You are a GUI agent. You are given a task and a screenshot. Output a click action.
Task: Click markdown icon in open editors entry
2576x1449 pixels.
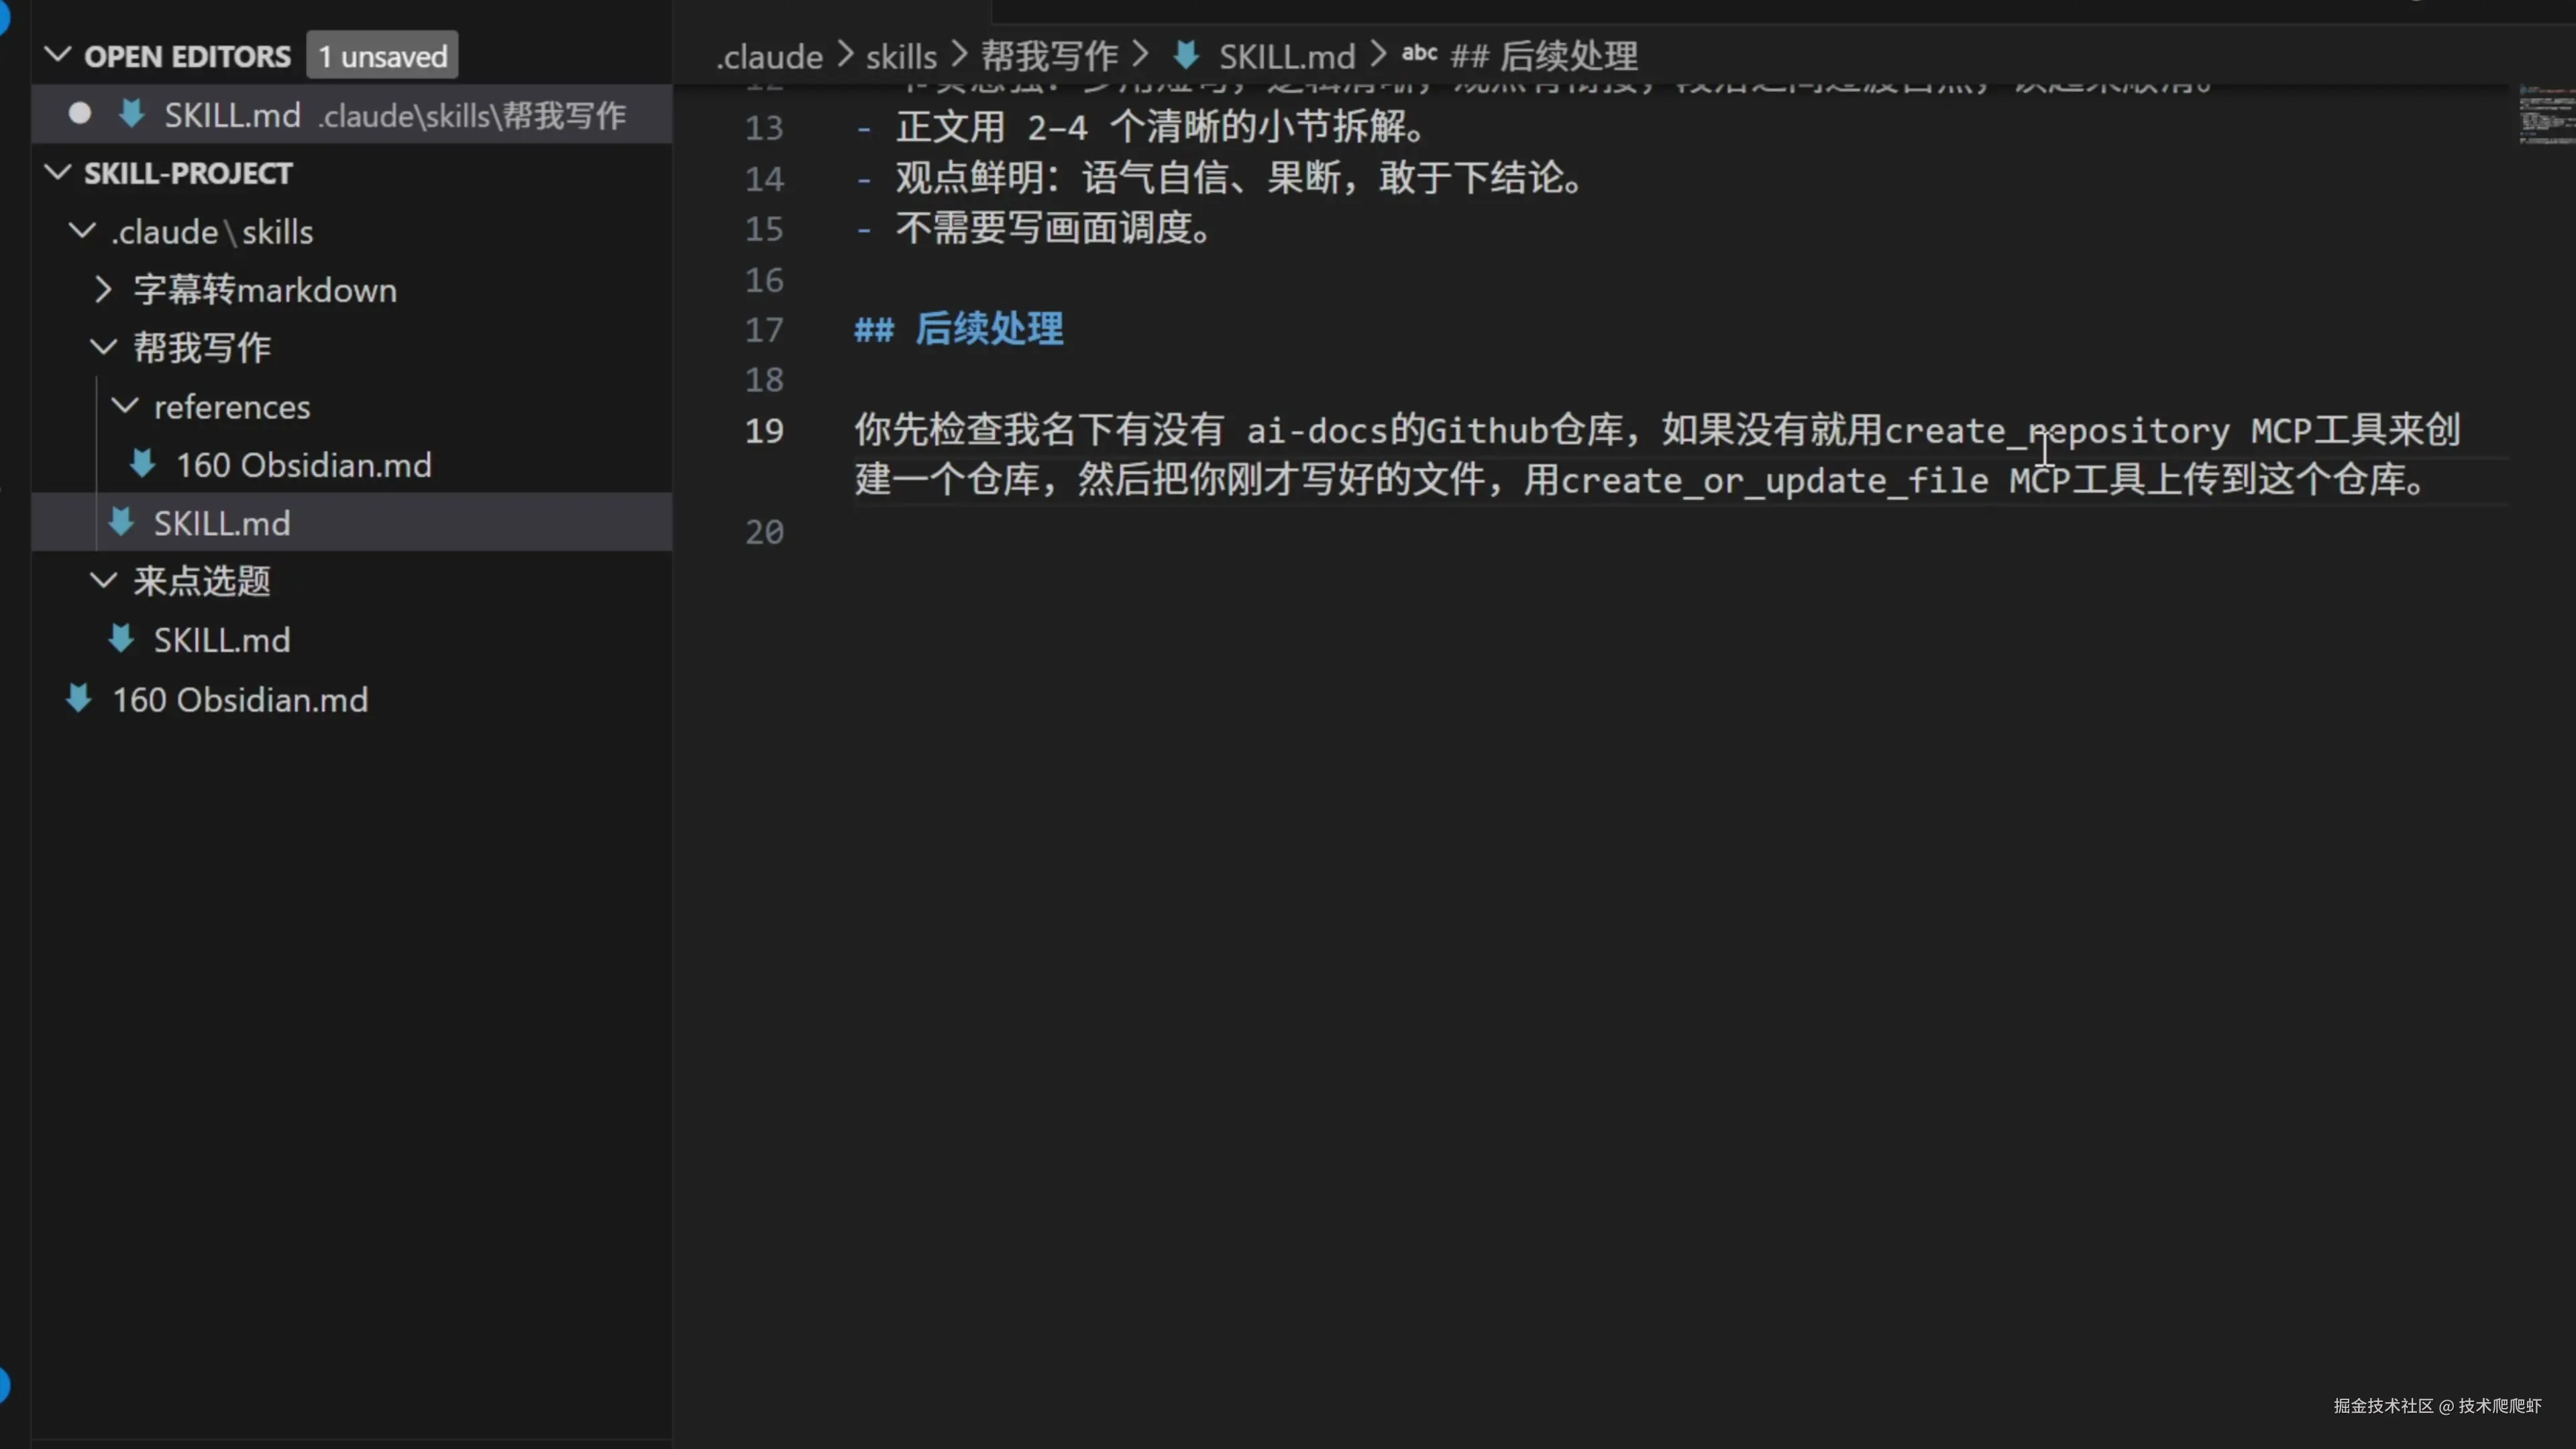click(x=131, y=114)
